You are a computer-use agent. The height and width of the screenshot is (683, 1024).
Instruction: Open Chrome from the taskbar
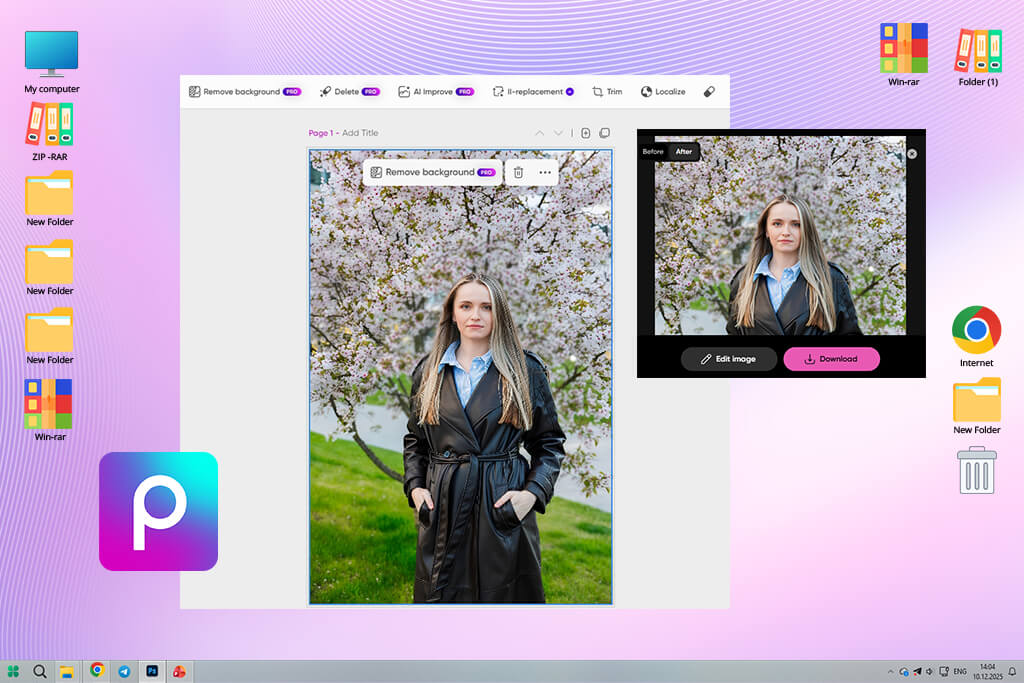coord(97,670)
